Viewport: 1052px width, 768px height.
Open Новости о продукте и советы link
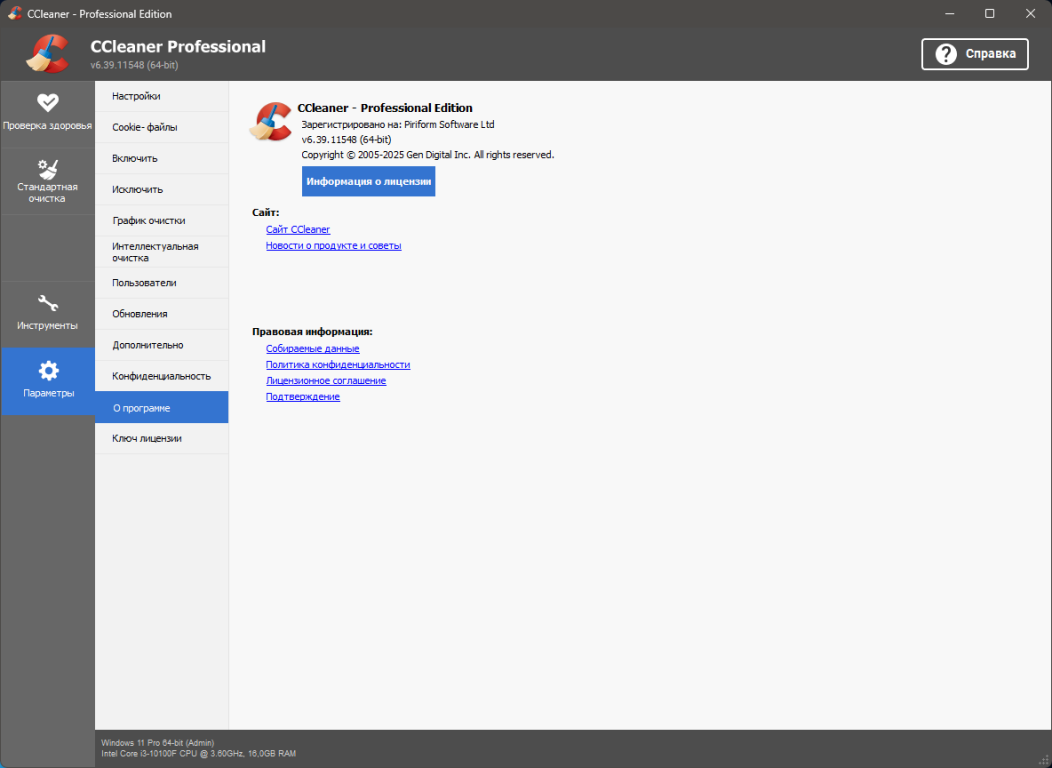click(333, 246)
